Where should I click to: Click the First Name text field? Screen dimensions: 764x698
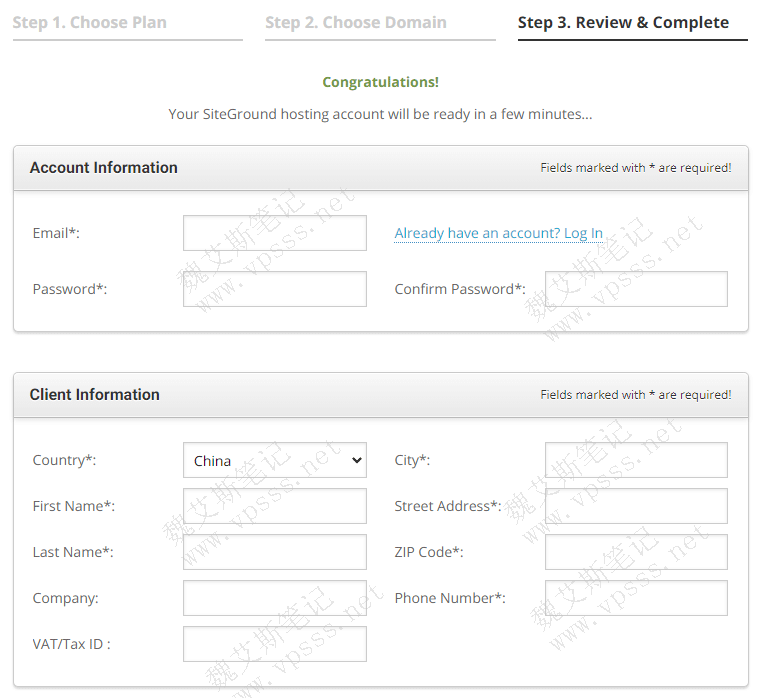pos(275,506)
